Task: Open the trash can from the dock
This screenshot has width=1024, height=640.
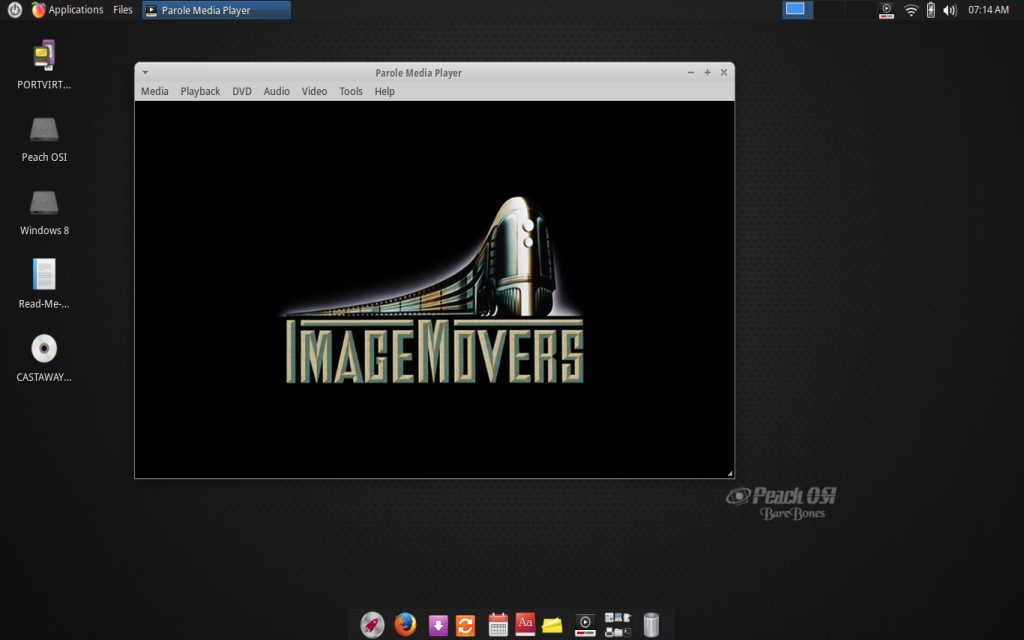Action: 651,624
